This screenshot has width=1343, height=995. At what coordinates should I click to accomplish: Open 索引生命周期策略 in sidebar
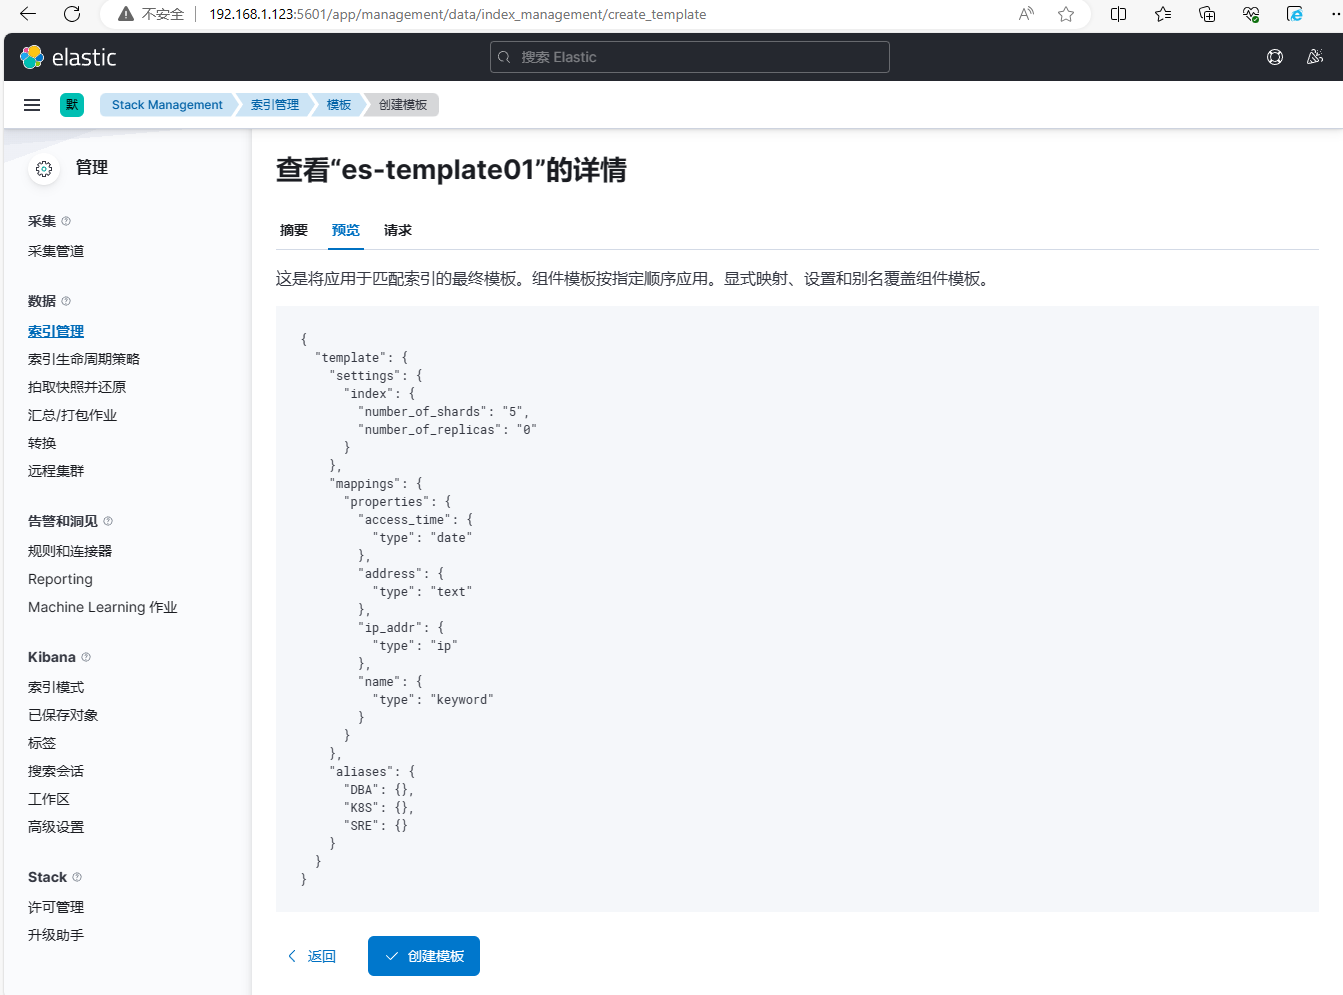(84, 359)
